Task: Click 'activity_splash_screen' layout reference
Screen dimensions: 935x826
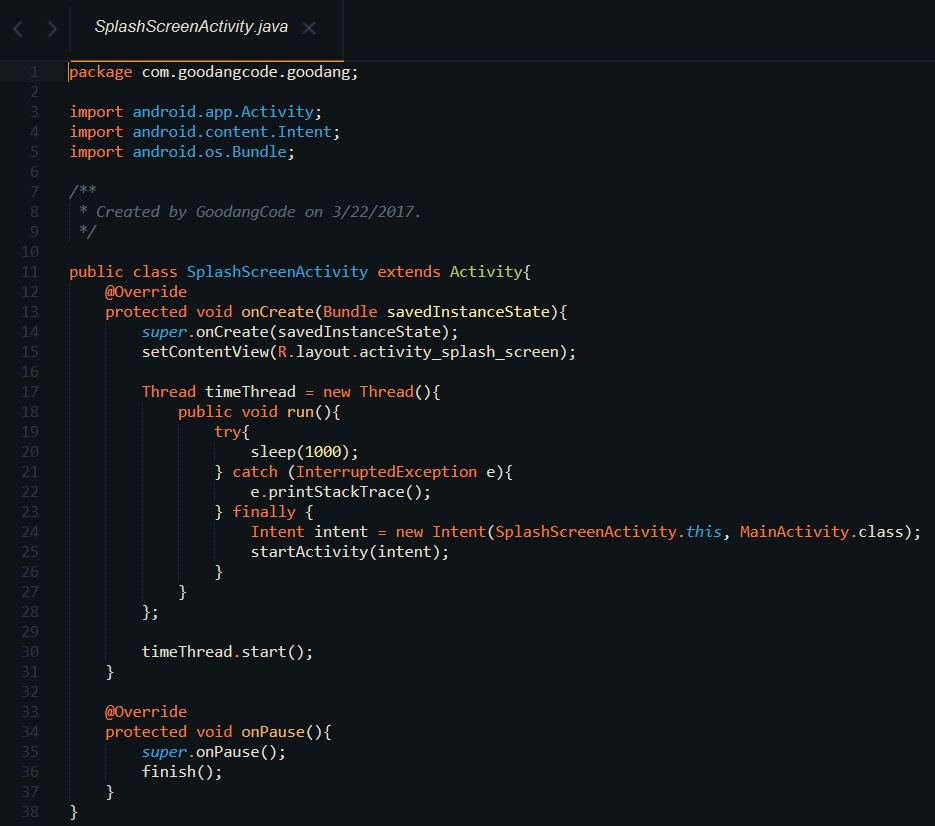Action: (x=459, y=352)
